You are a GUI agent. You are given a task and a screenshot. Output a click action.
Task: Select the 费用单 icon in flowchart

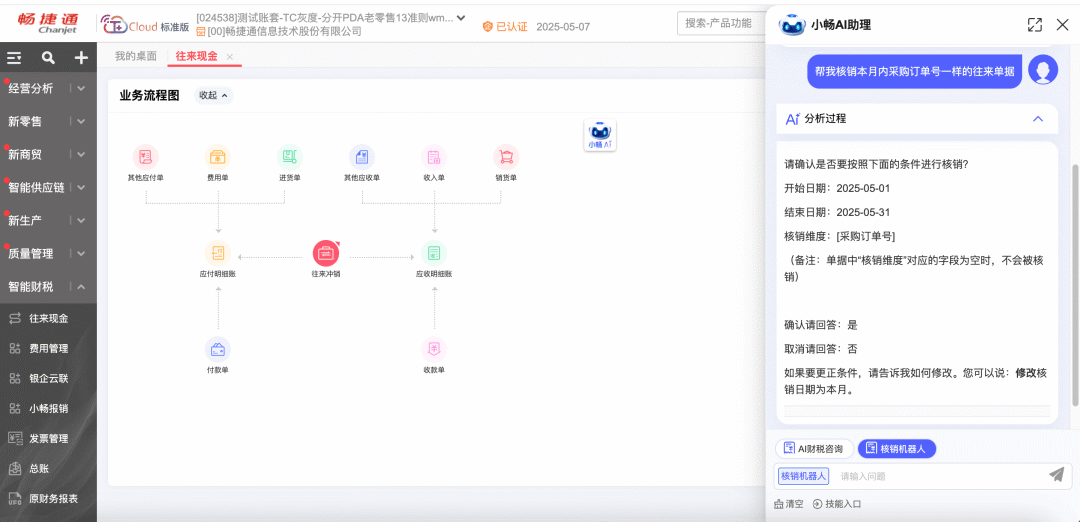click(218, 157)
